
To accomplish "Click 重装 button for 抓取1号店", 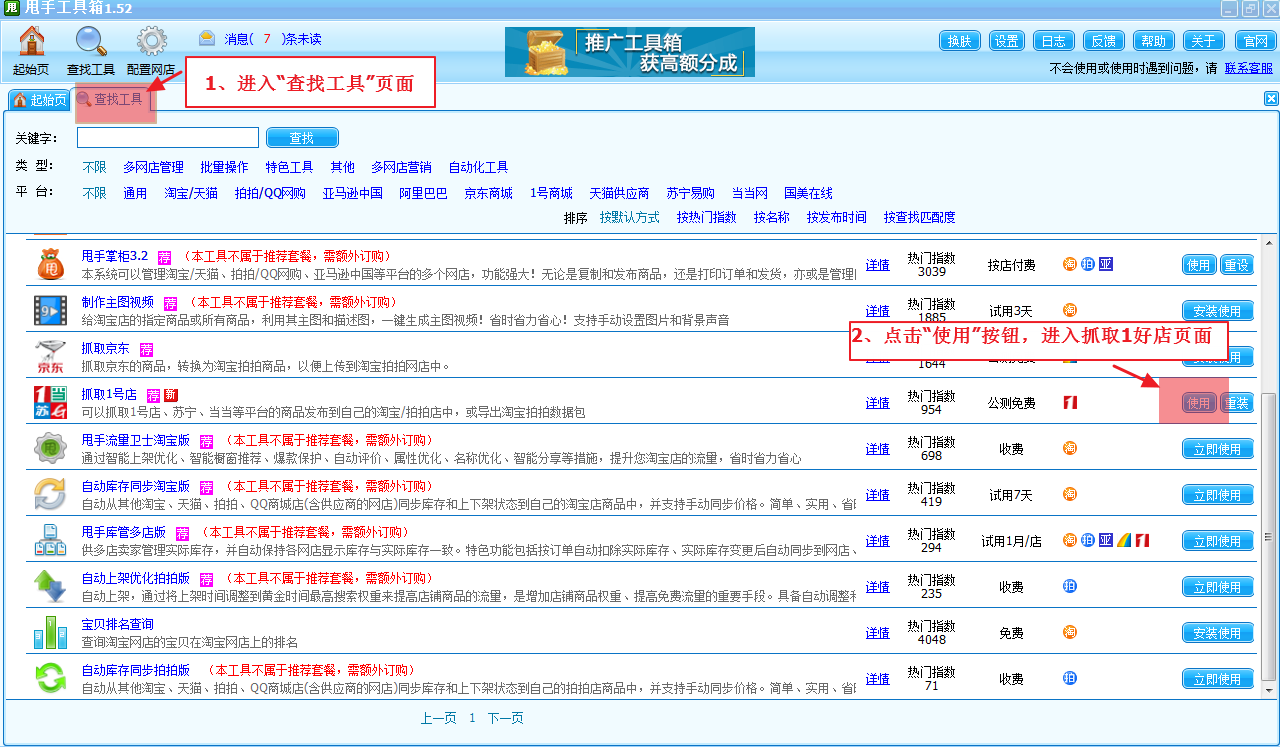I will (x=1237, y=403).
